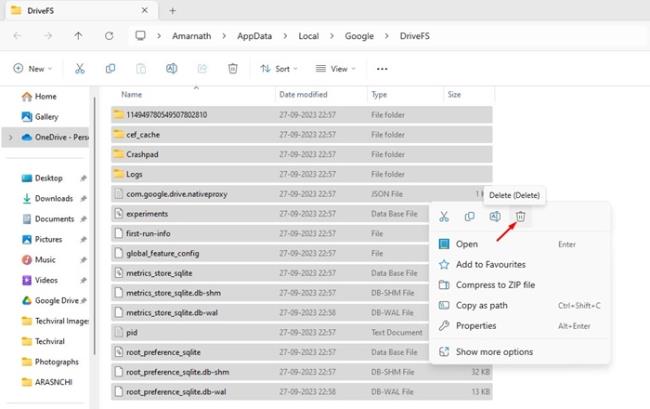Click the Copy icon in context menu
Viewport: 650px width, 409px height.
point(470,216)
